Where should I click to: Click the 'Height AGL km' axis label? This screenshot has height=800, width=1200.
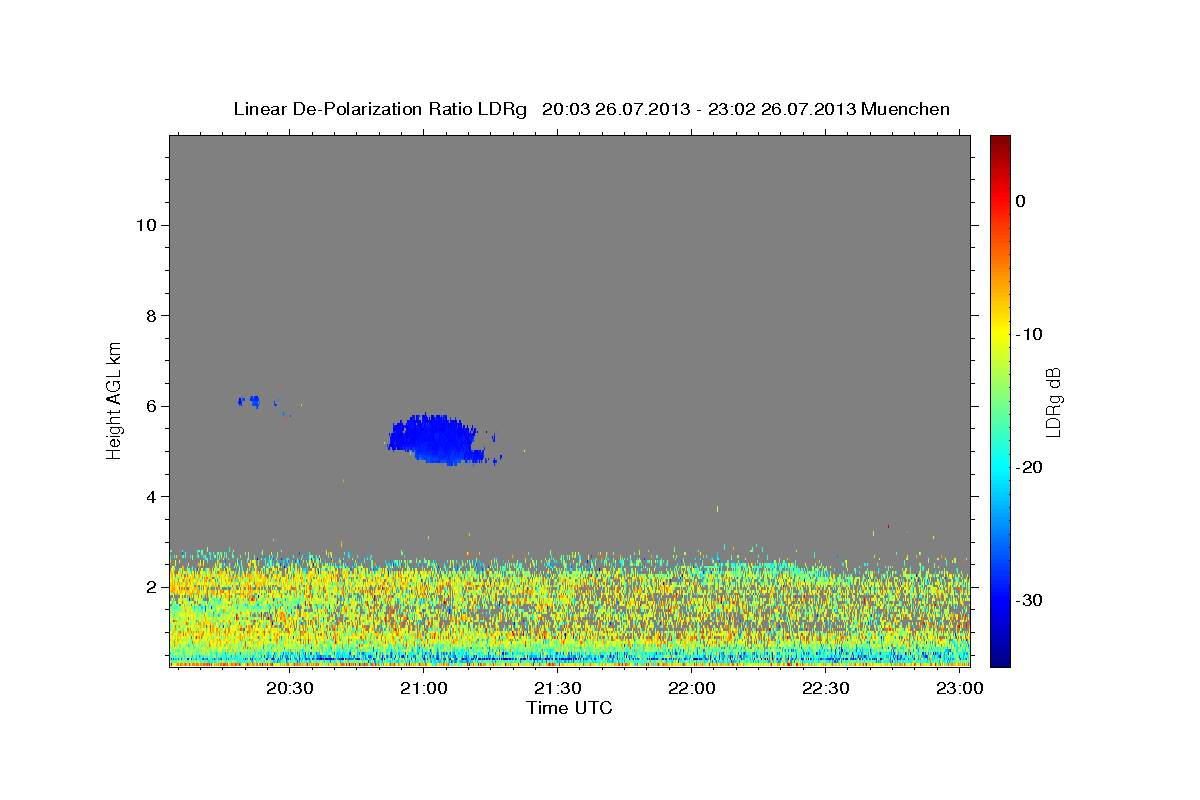point(115,399)
